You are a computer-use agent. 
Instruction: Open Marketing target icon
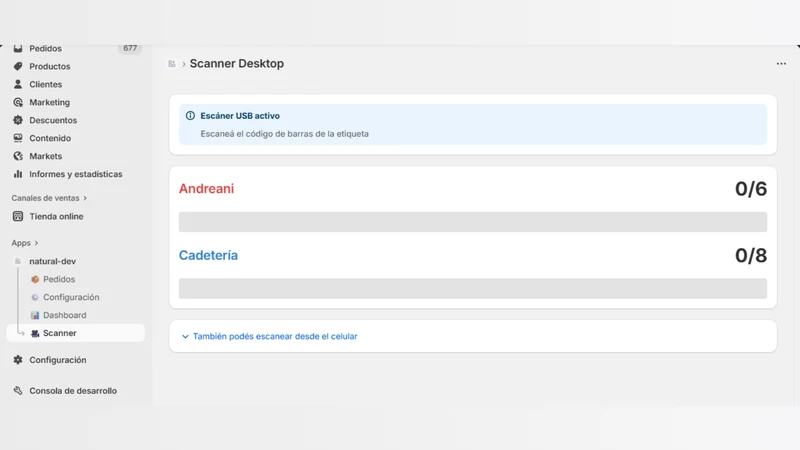(18, 102)
